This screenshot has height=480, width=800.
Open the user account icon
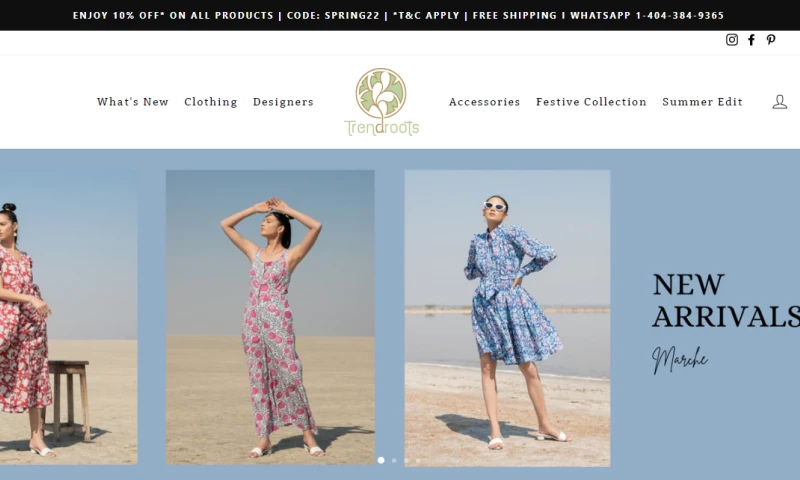[779, 102]
